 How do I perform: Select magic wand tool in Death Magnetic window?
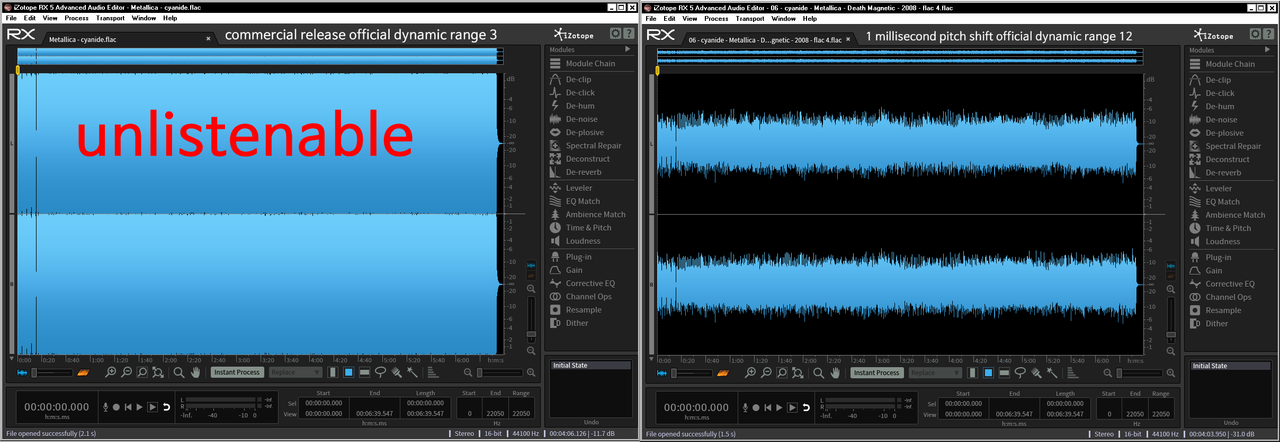click(1052, 372)
